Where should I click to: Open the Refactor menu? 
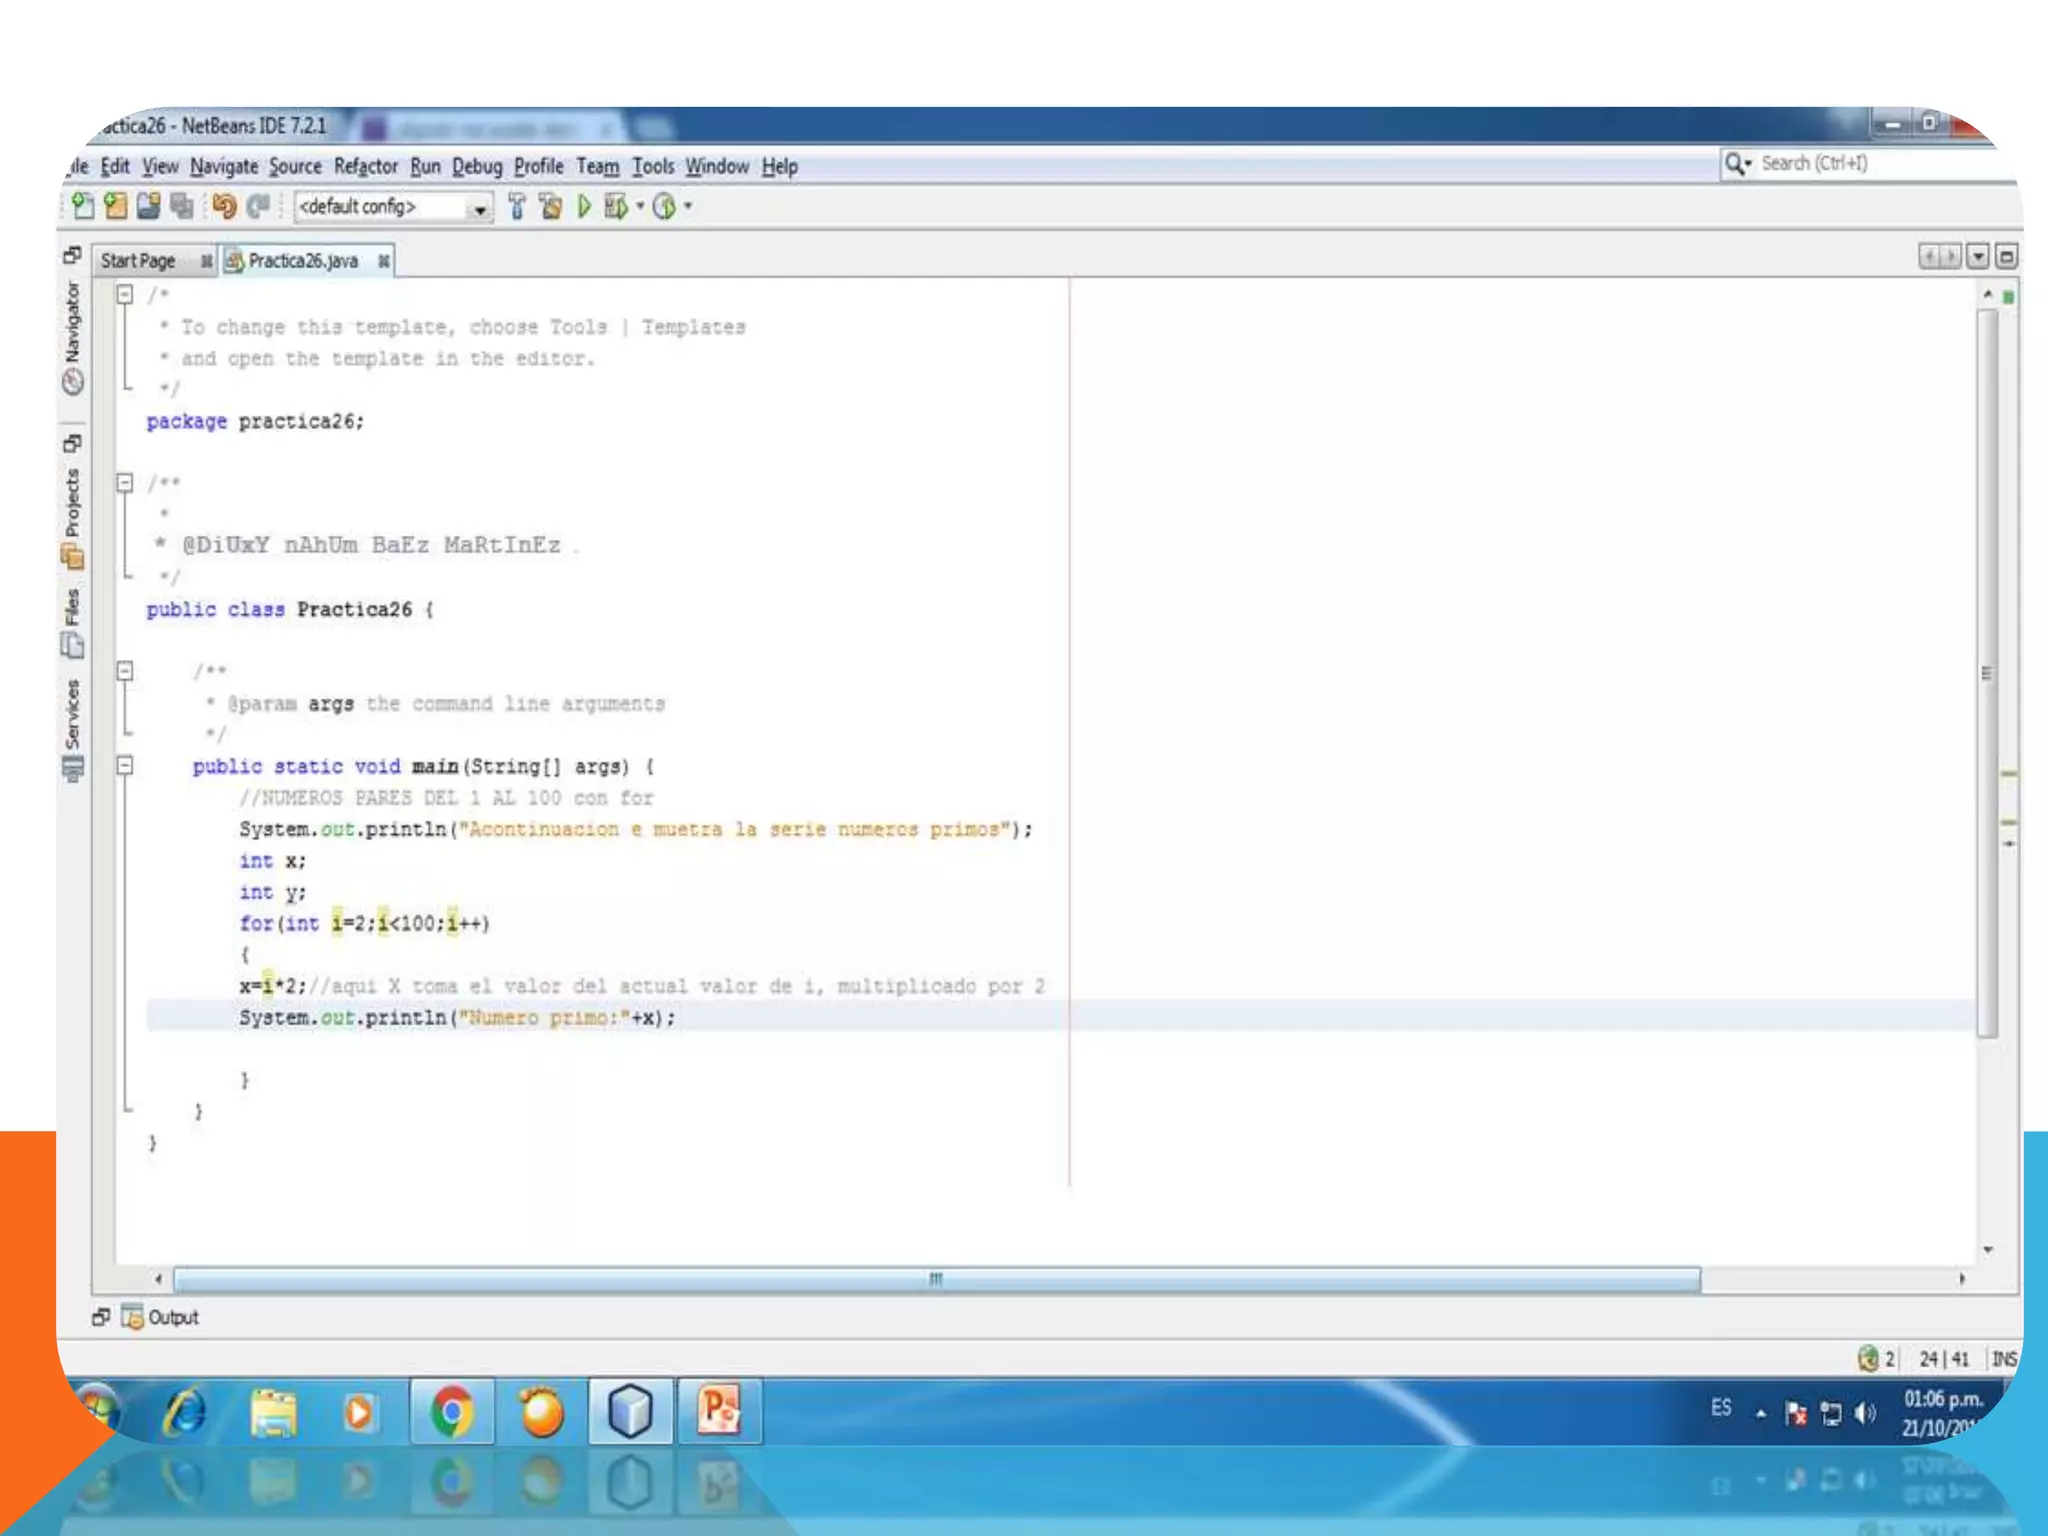(x=365, y=167)
